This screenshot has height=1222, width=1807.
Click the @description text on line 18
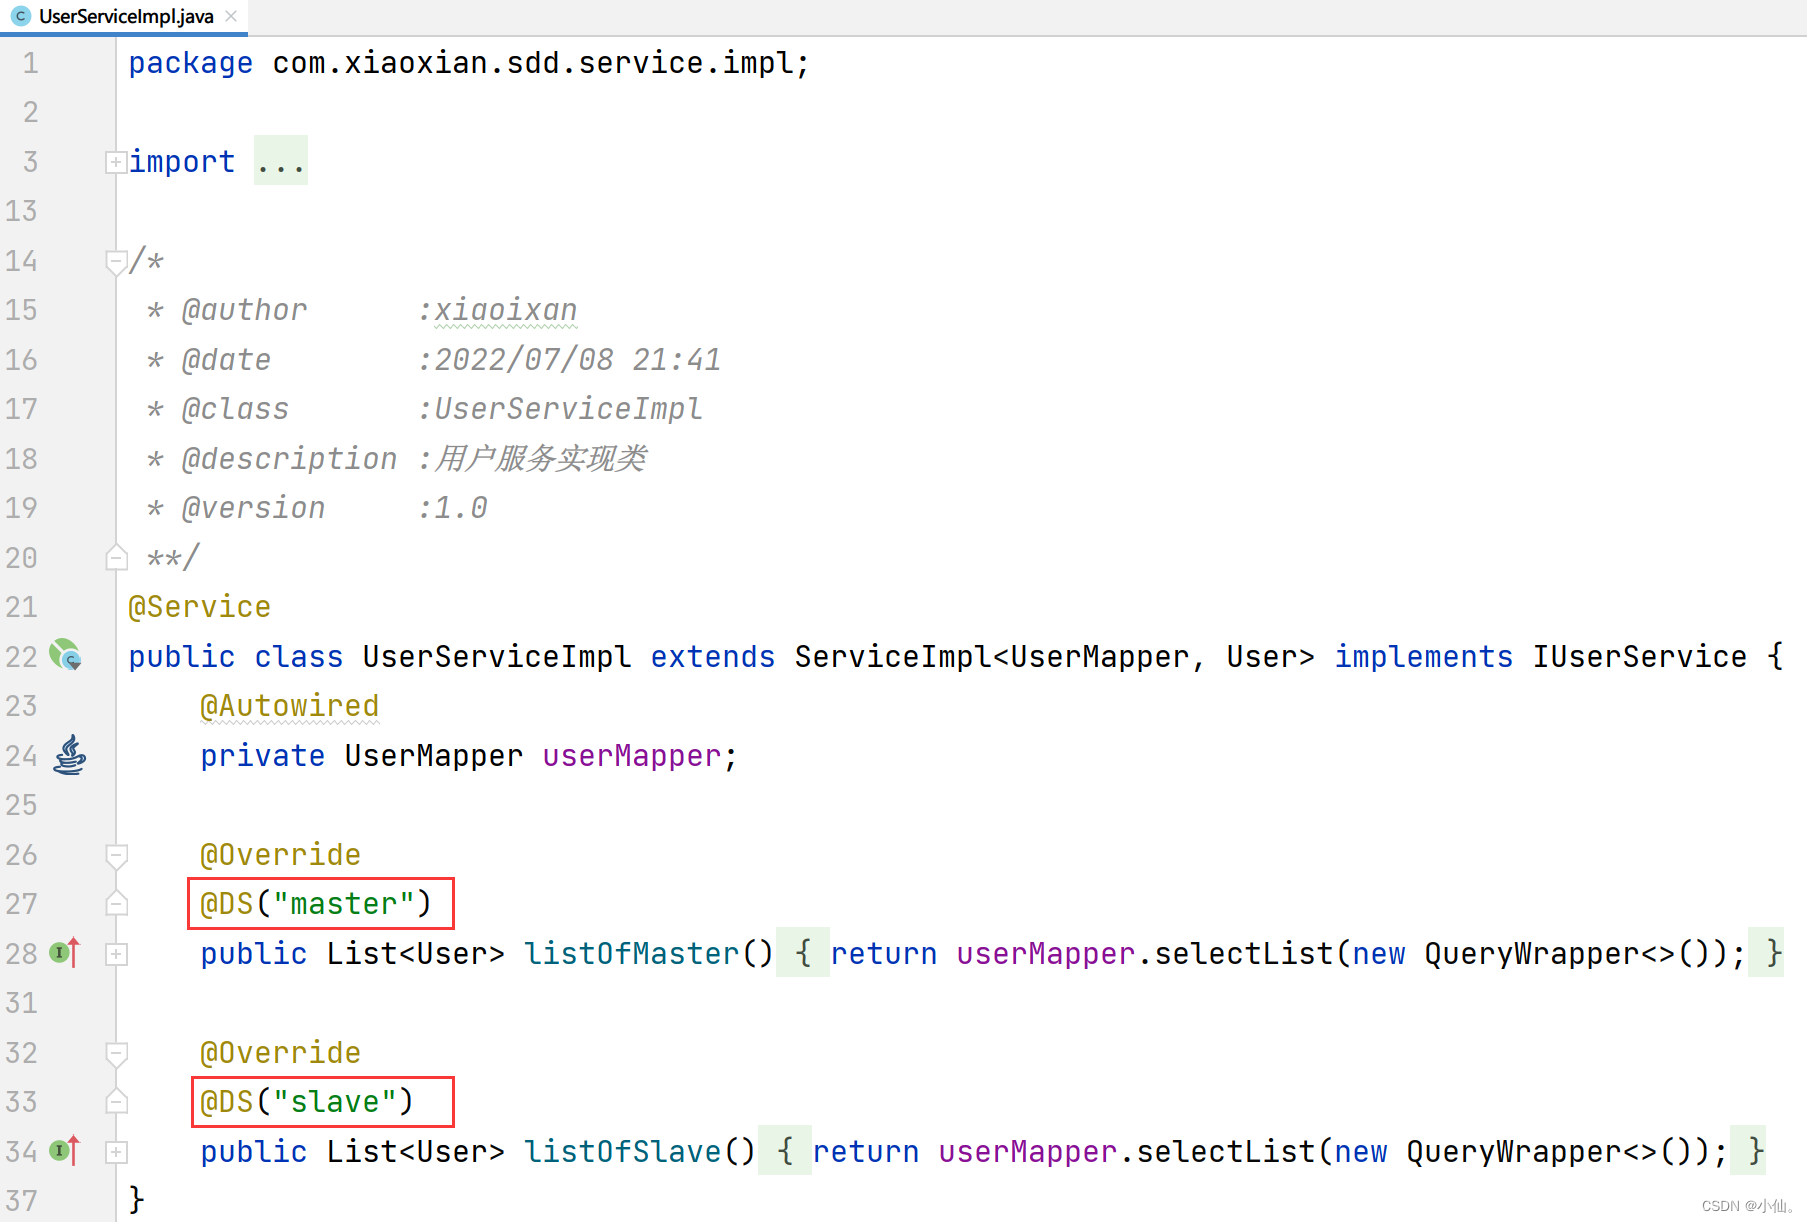[x=541, y=459]
